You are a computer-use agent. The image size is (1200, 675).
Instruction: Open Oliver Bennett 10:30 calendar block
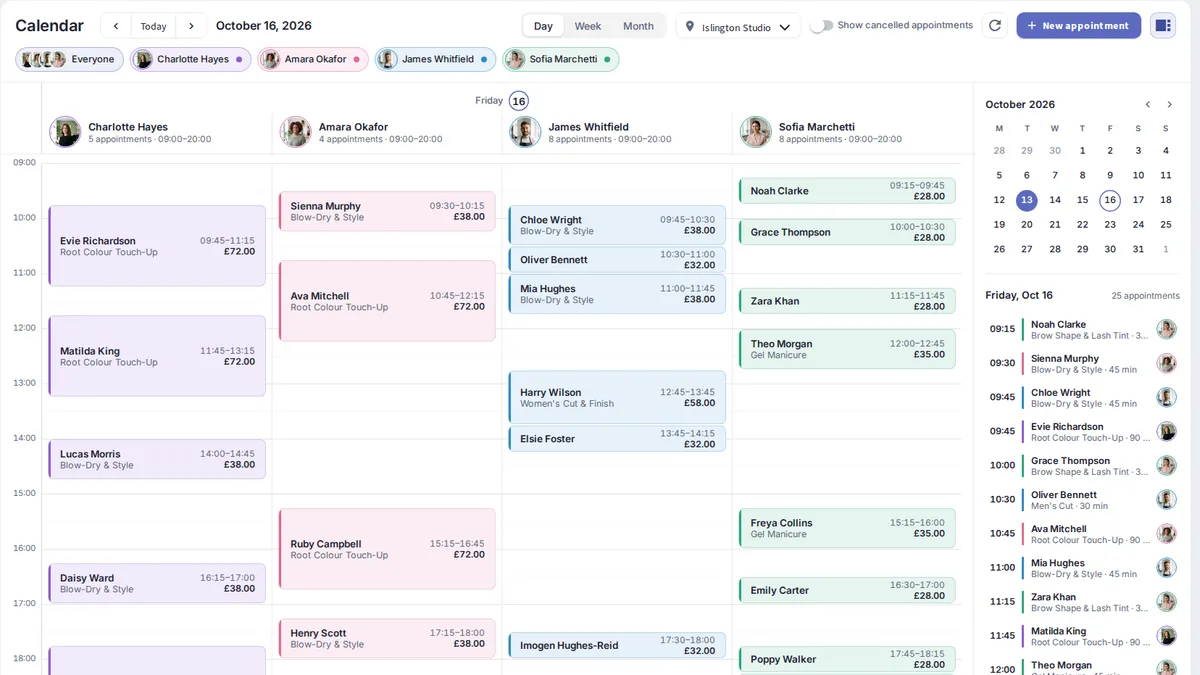pyautogui.click(x=617, y=260)
